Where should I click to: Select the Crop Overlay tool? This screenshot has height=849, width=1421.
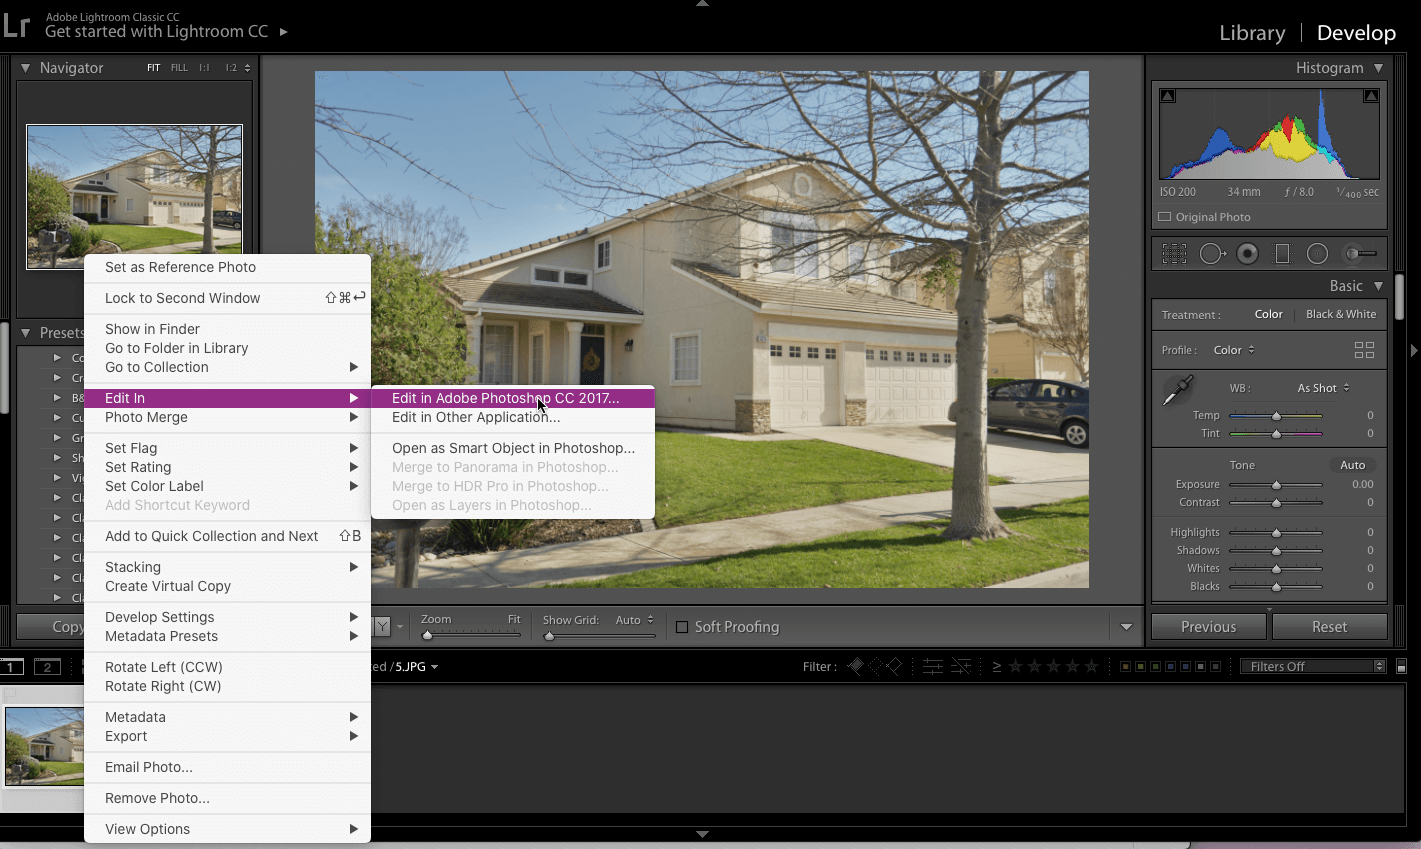tap(1174, 253)
